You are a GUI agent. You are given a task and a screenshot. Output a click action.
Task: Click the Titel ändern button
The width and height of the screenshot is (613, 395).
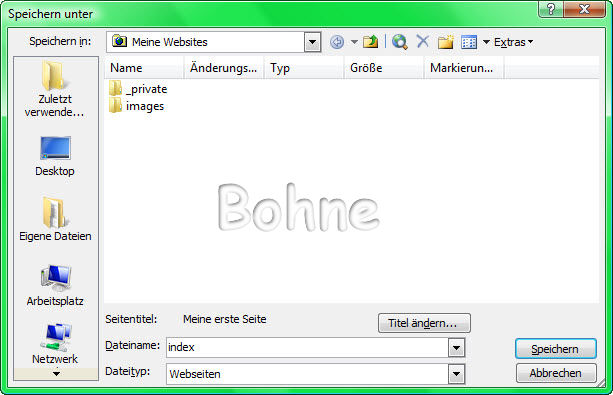pos(424,323)
